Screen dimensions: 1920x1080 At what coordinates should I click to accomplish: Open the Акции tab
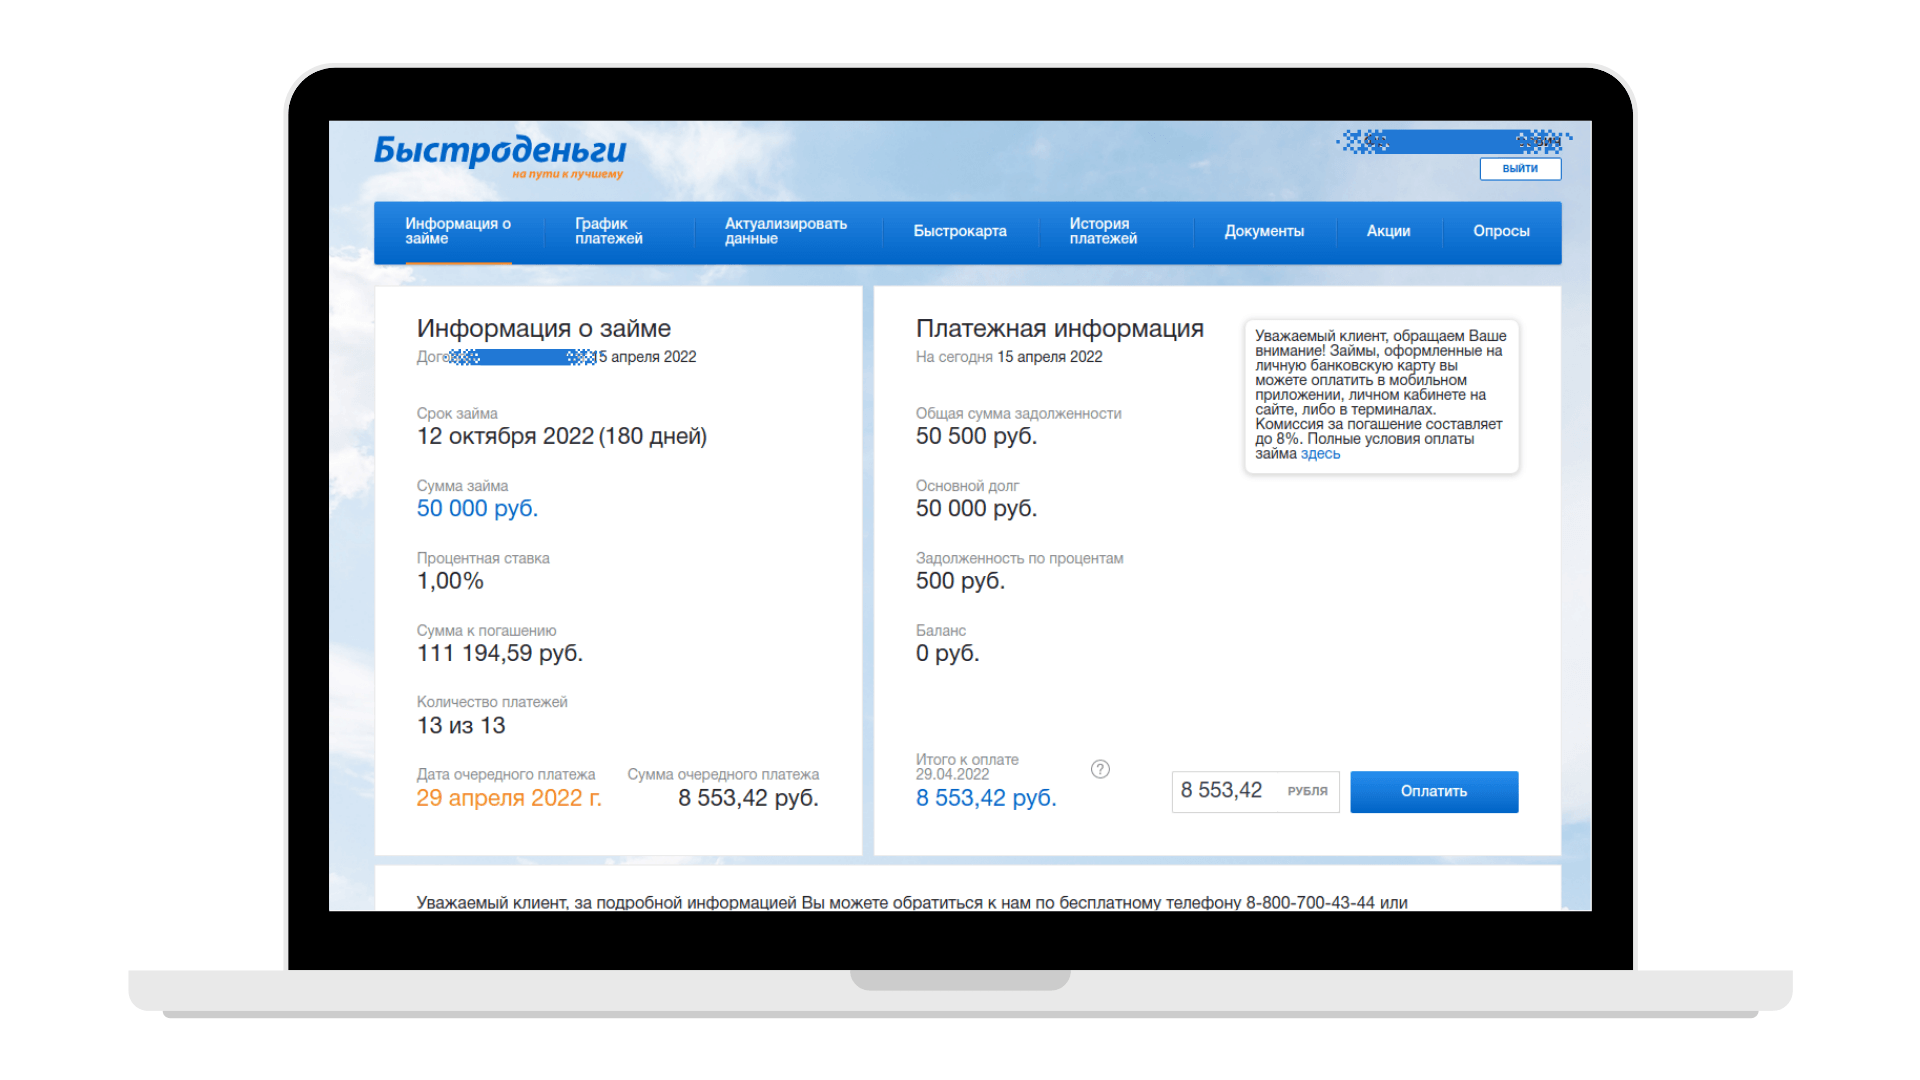(1388, 231)
